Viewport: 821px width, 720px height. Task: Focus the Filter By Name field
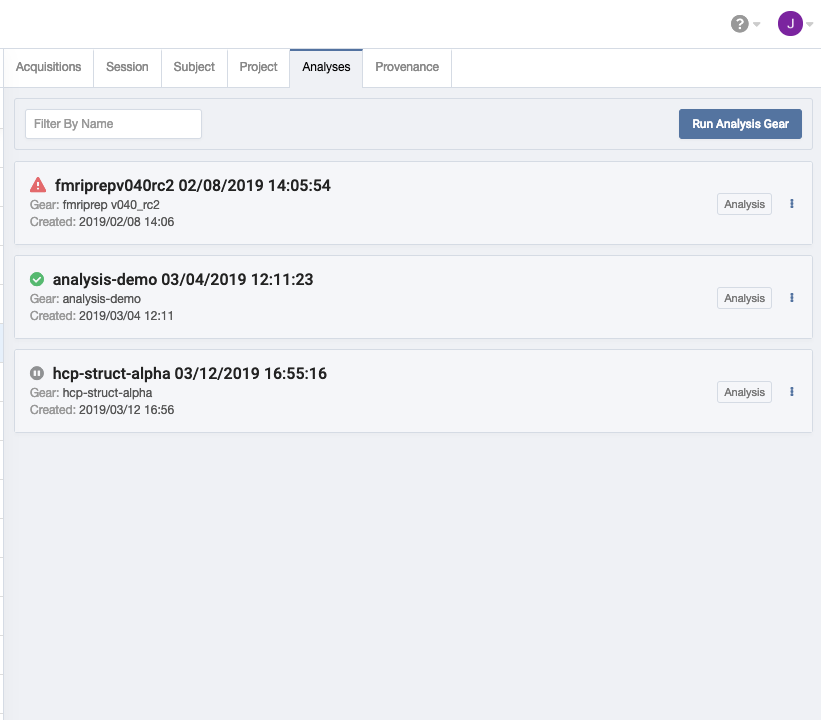point(114,124)
